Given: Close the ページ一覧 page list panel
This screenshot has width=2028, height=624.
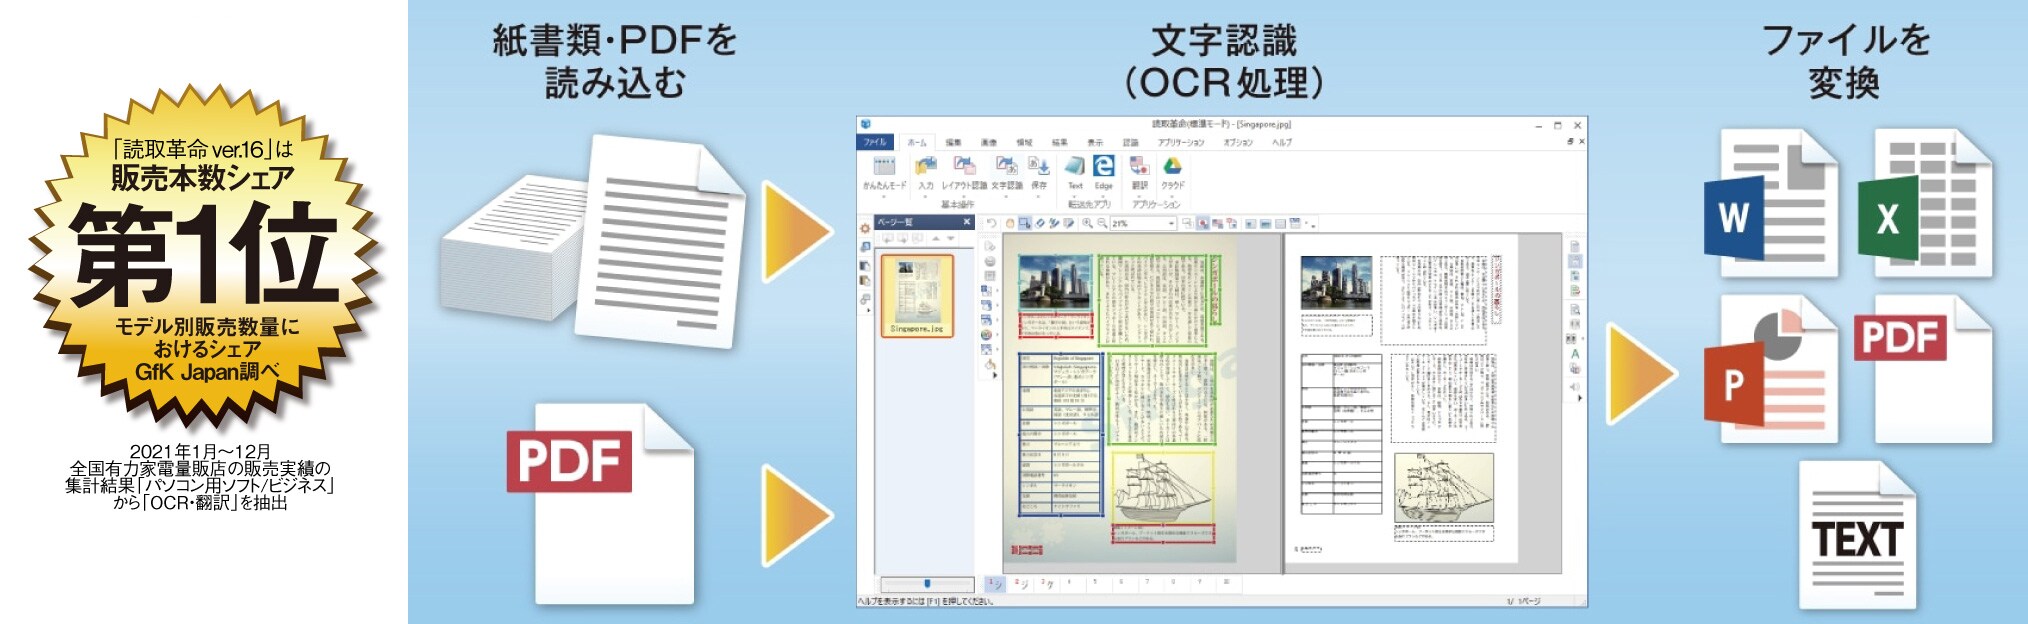Looking at the screenshot, I should (x=967, y=222).
